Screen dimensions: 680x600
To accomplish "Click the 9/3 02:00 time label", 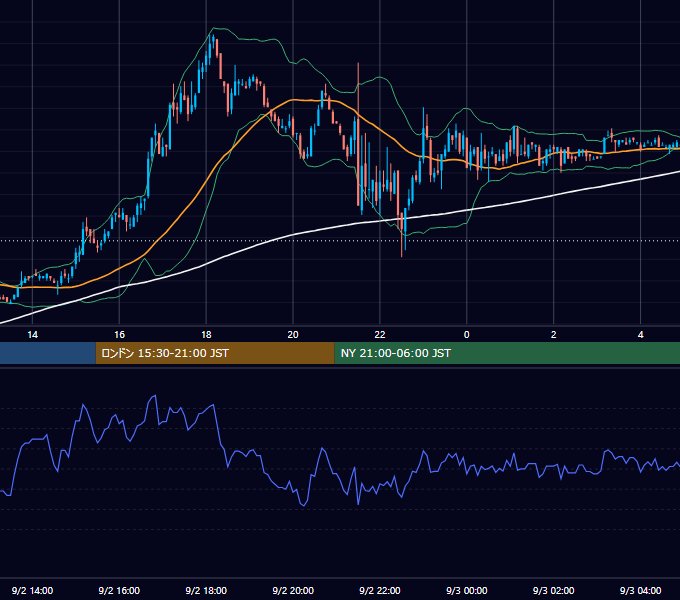I will click(x=553, y=590).
